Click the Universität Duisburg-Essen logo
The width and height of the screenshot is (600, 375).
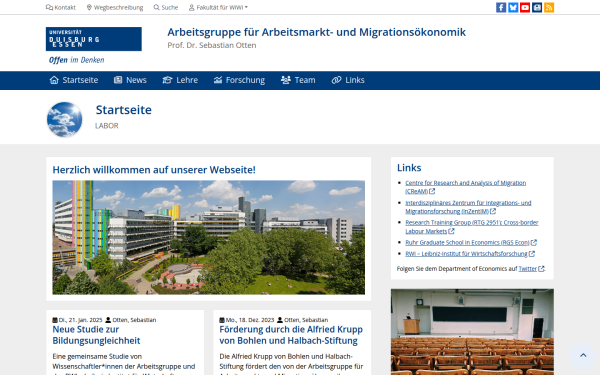94,39
